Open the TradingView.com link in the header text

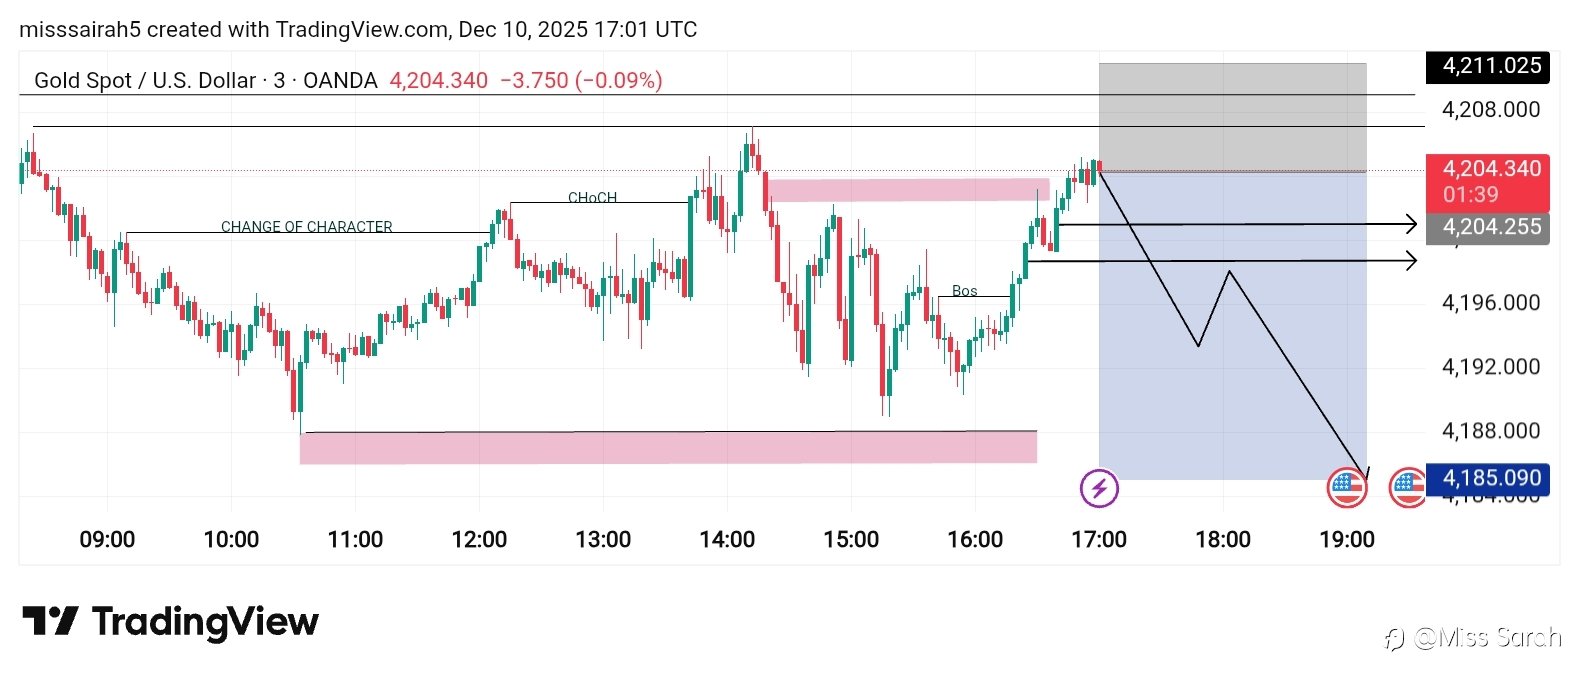(362, 30)
